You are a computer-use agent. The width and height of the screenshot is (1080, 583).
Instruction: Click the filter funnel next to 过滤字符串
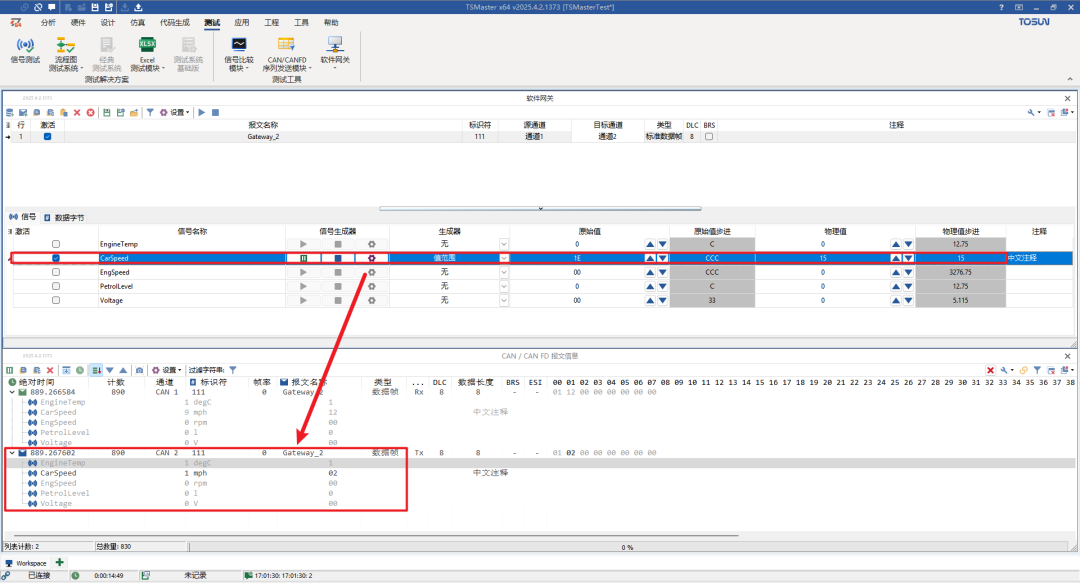233,370
